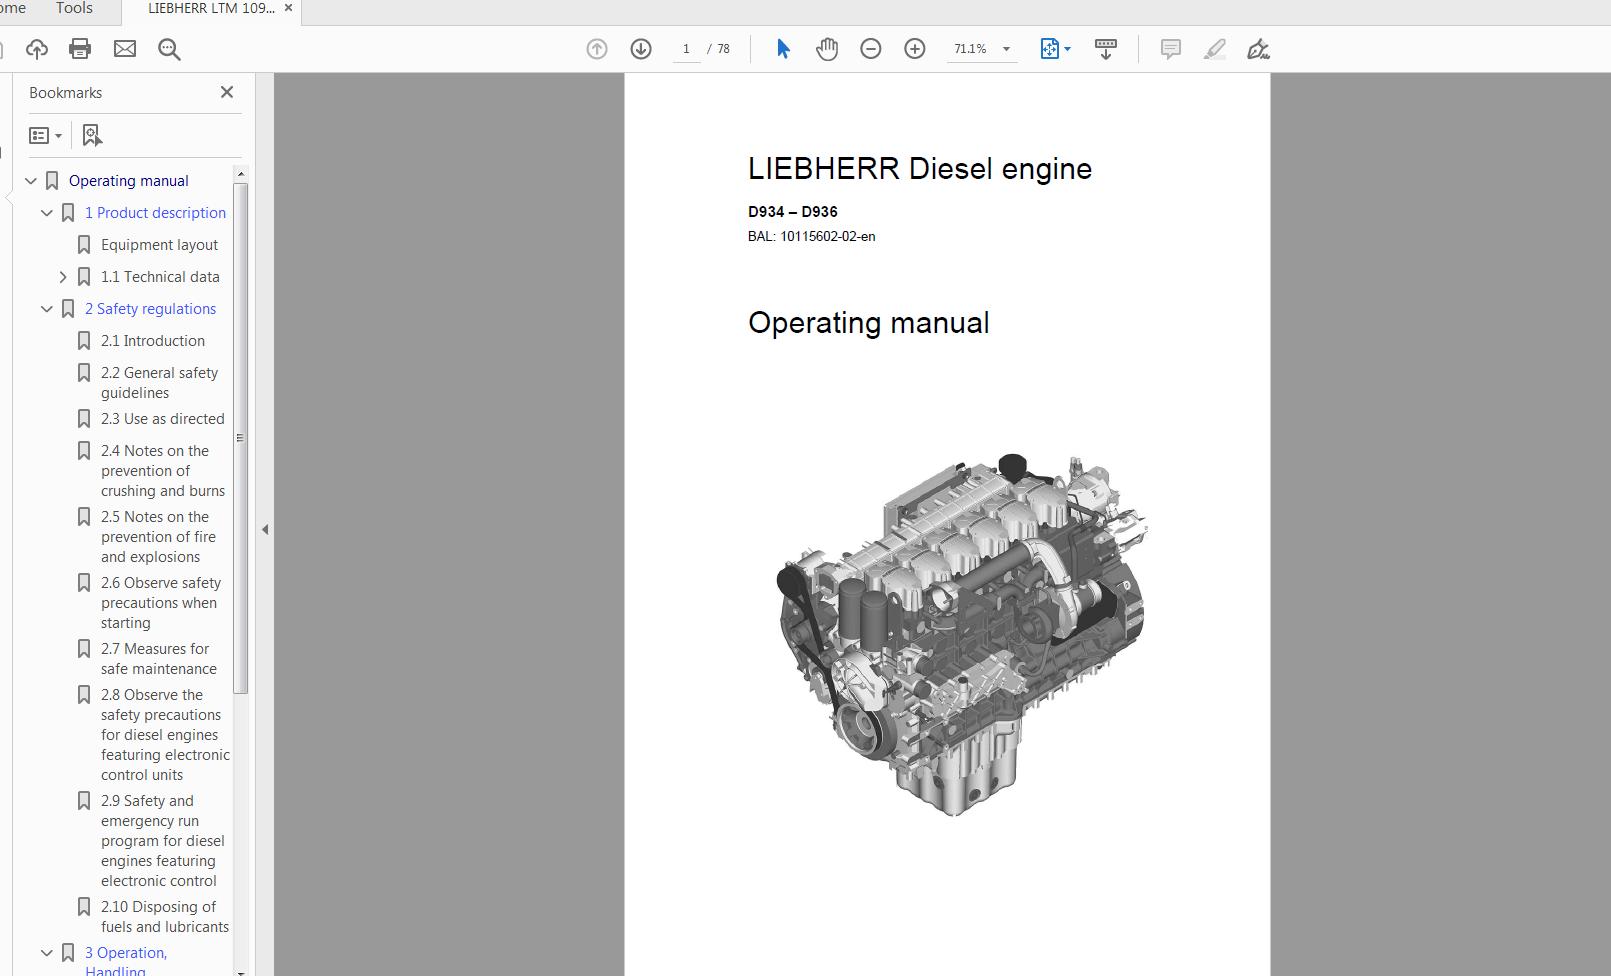
Task: Jump to 1 Product description bookmark
Action: click(x=155, y=213)
